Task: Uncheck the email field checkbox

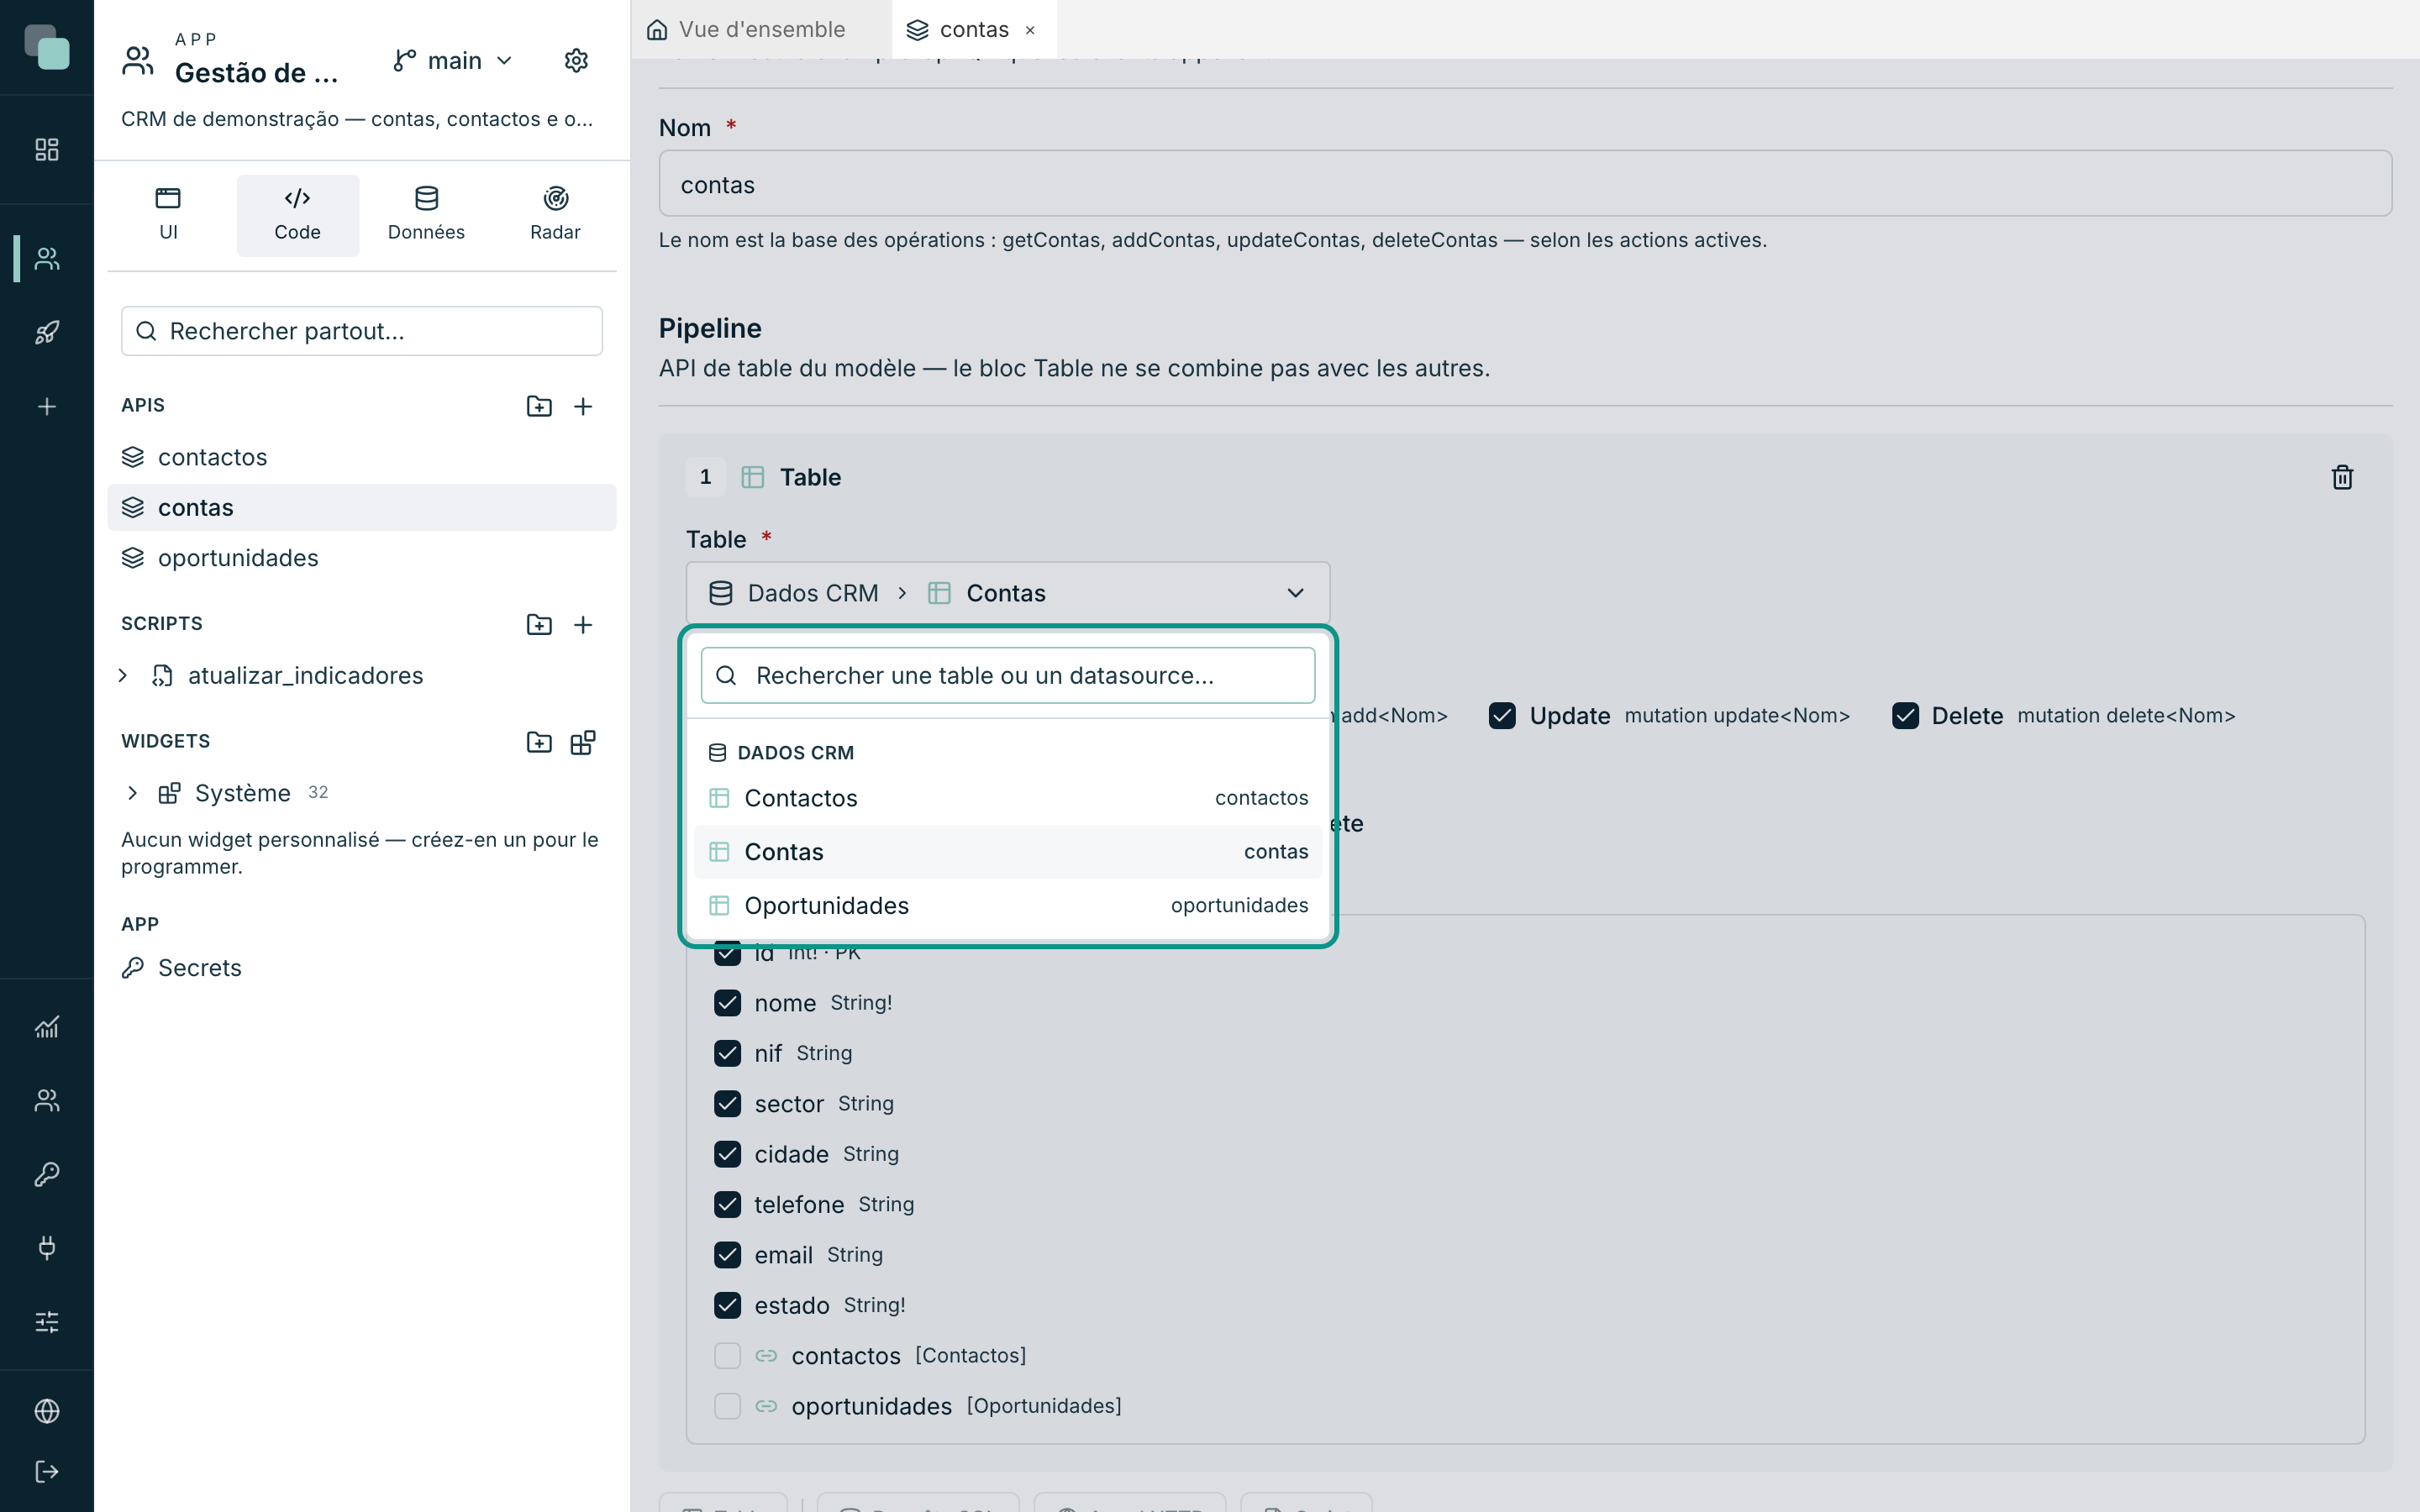Action: pos(727,1255)
